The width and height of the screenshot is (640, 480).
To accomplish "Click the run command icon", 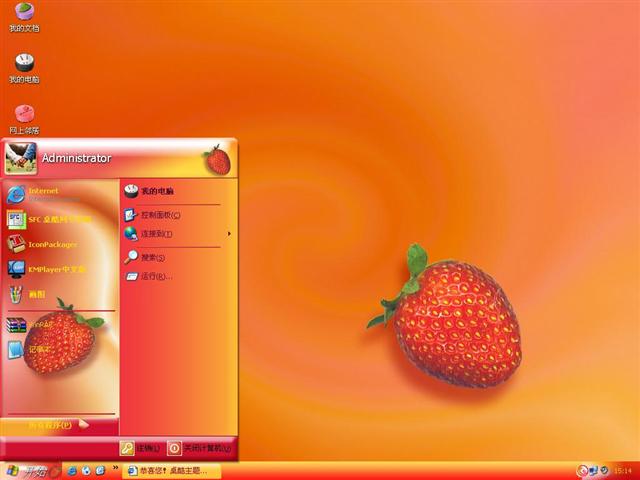I will (x=131, y=276).
